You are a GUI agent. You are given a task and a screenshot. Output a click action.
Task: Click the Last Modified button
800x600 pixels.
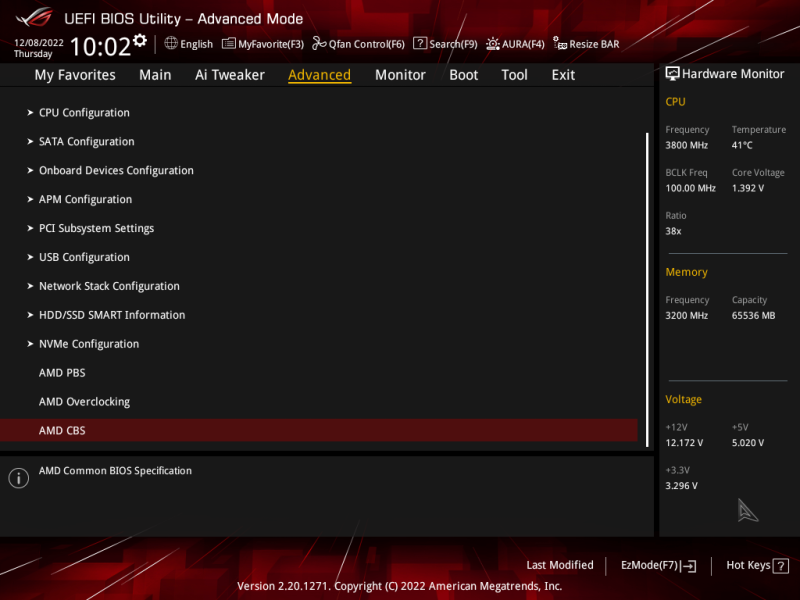pyautogui.click(x=560, y=565)
